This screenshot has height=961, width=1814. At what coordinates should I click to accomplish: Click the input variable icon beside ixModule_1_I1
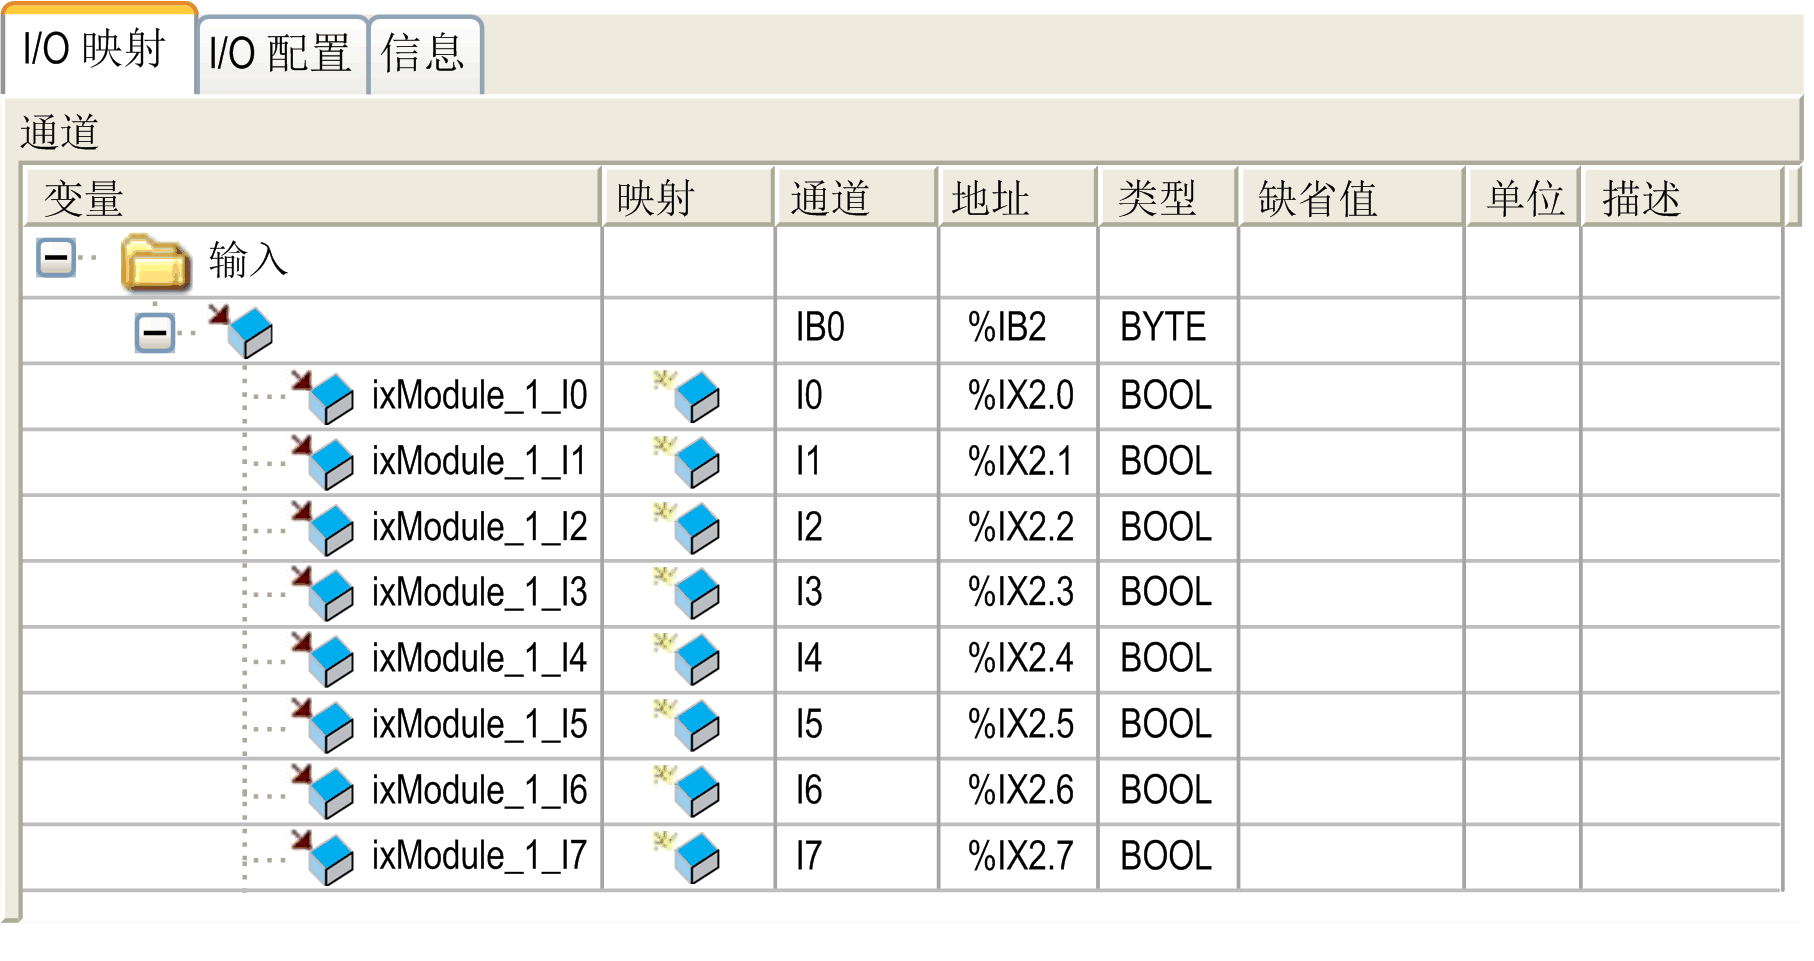pyautogui.click(x=324, y=462)
